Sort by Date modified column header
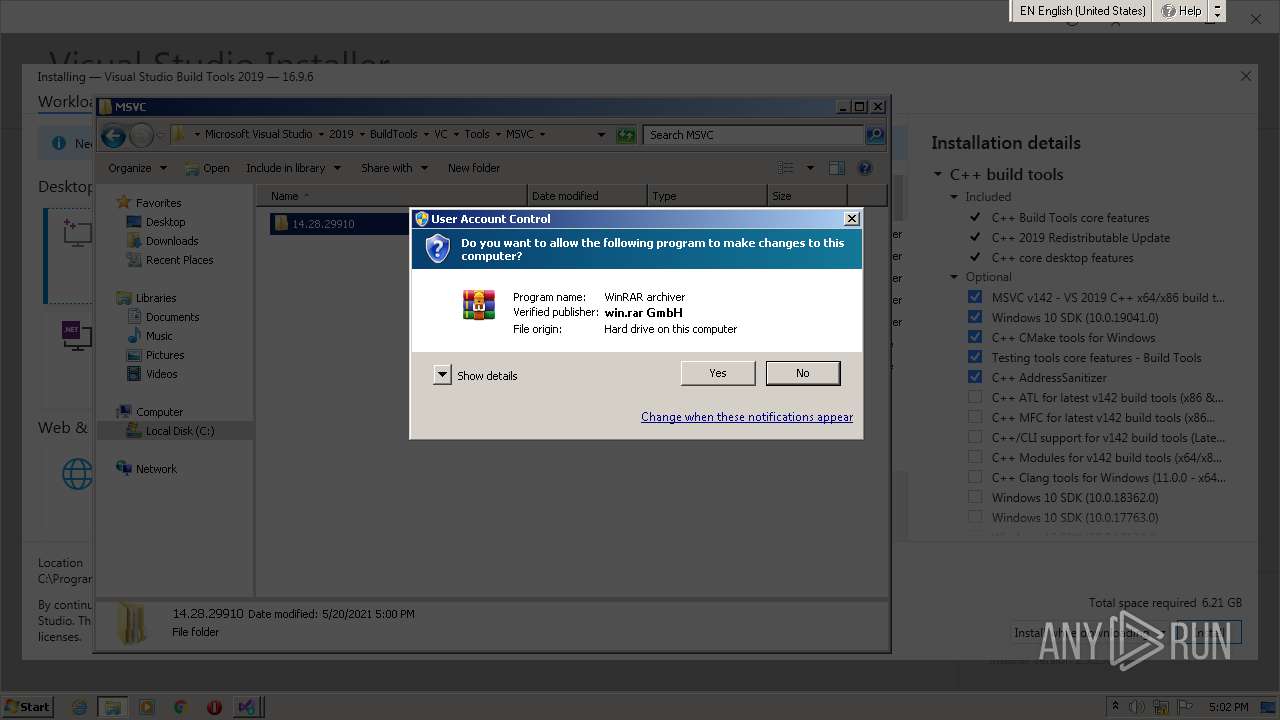This screenshot has height=720, width=1280. [587, 196]
